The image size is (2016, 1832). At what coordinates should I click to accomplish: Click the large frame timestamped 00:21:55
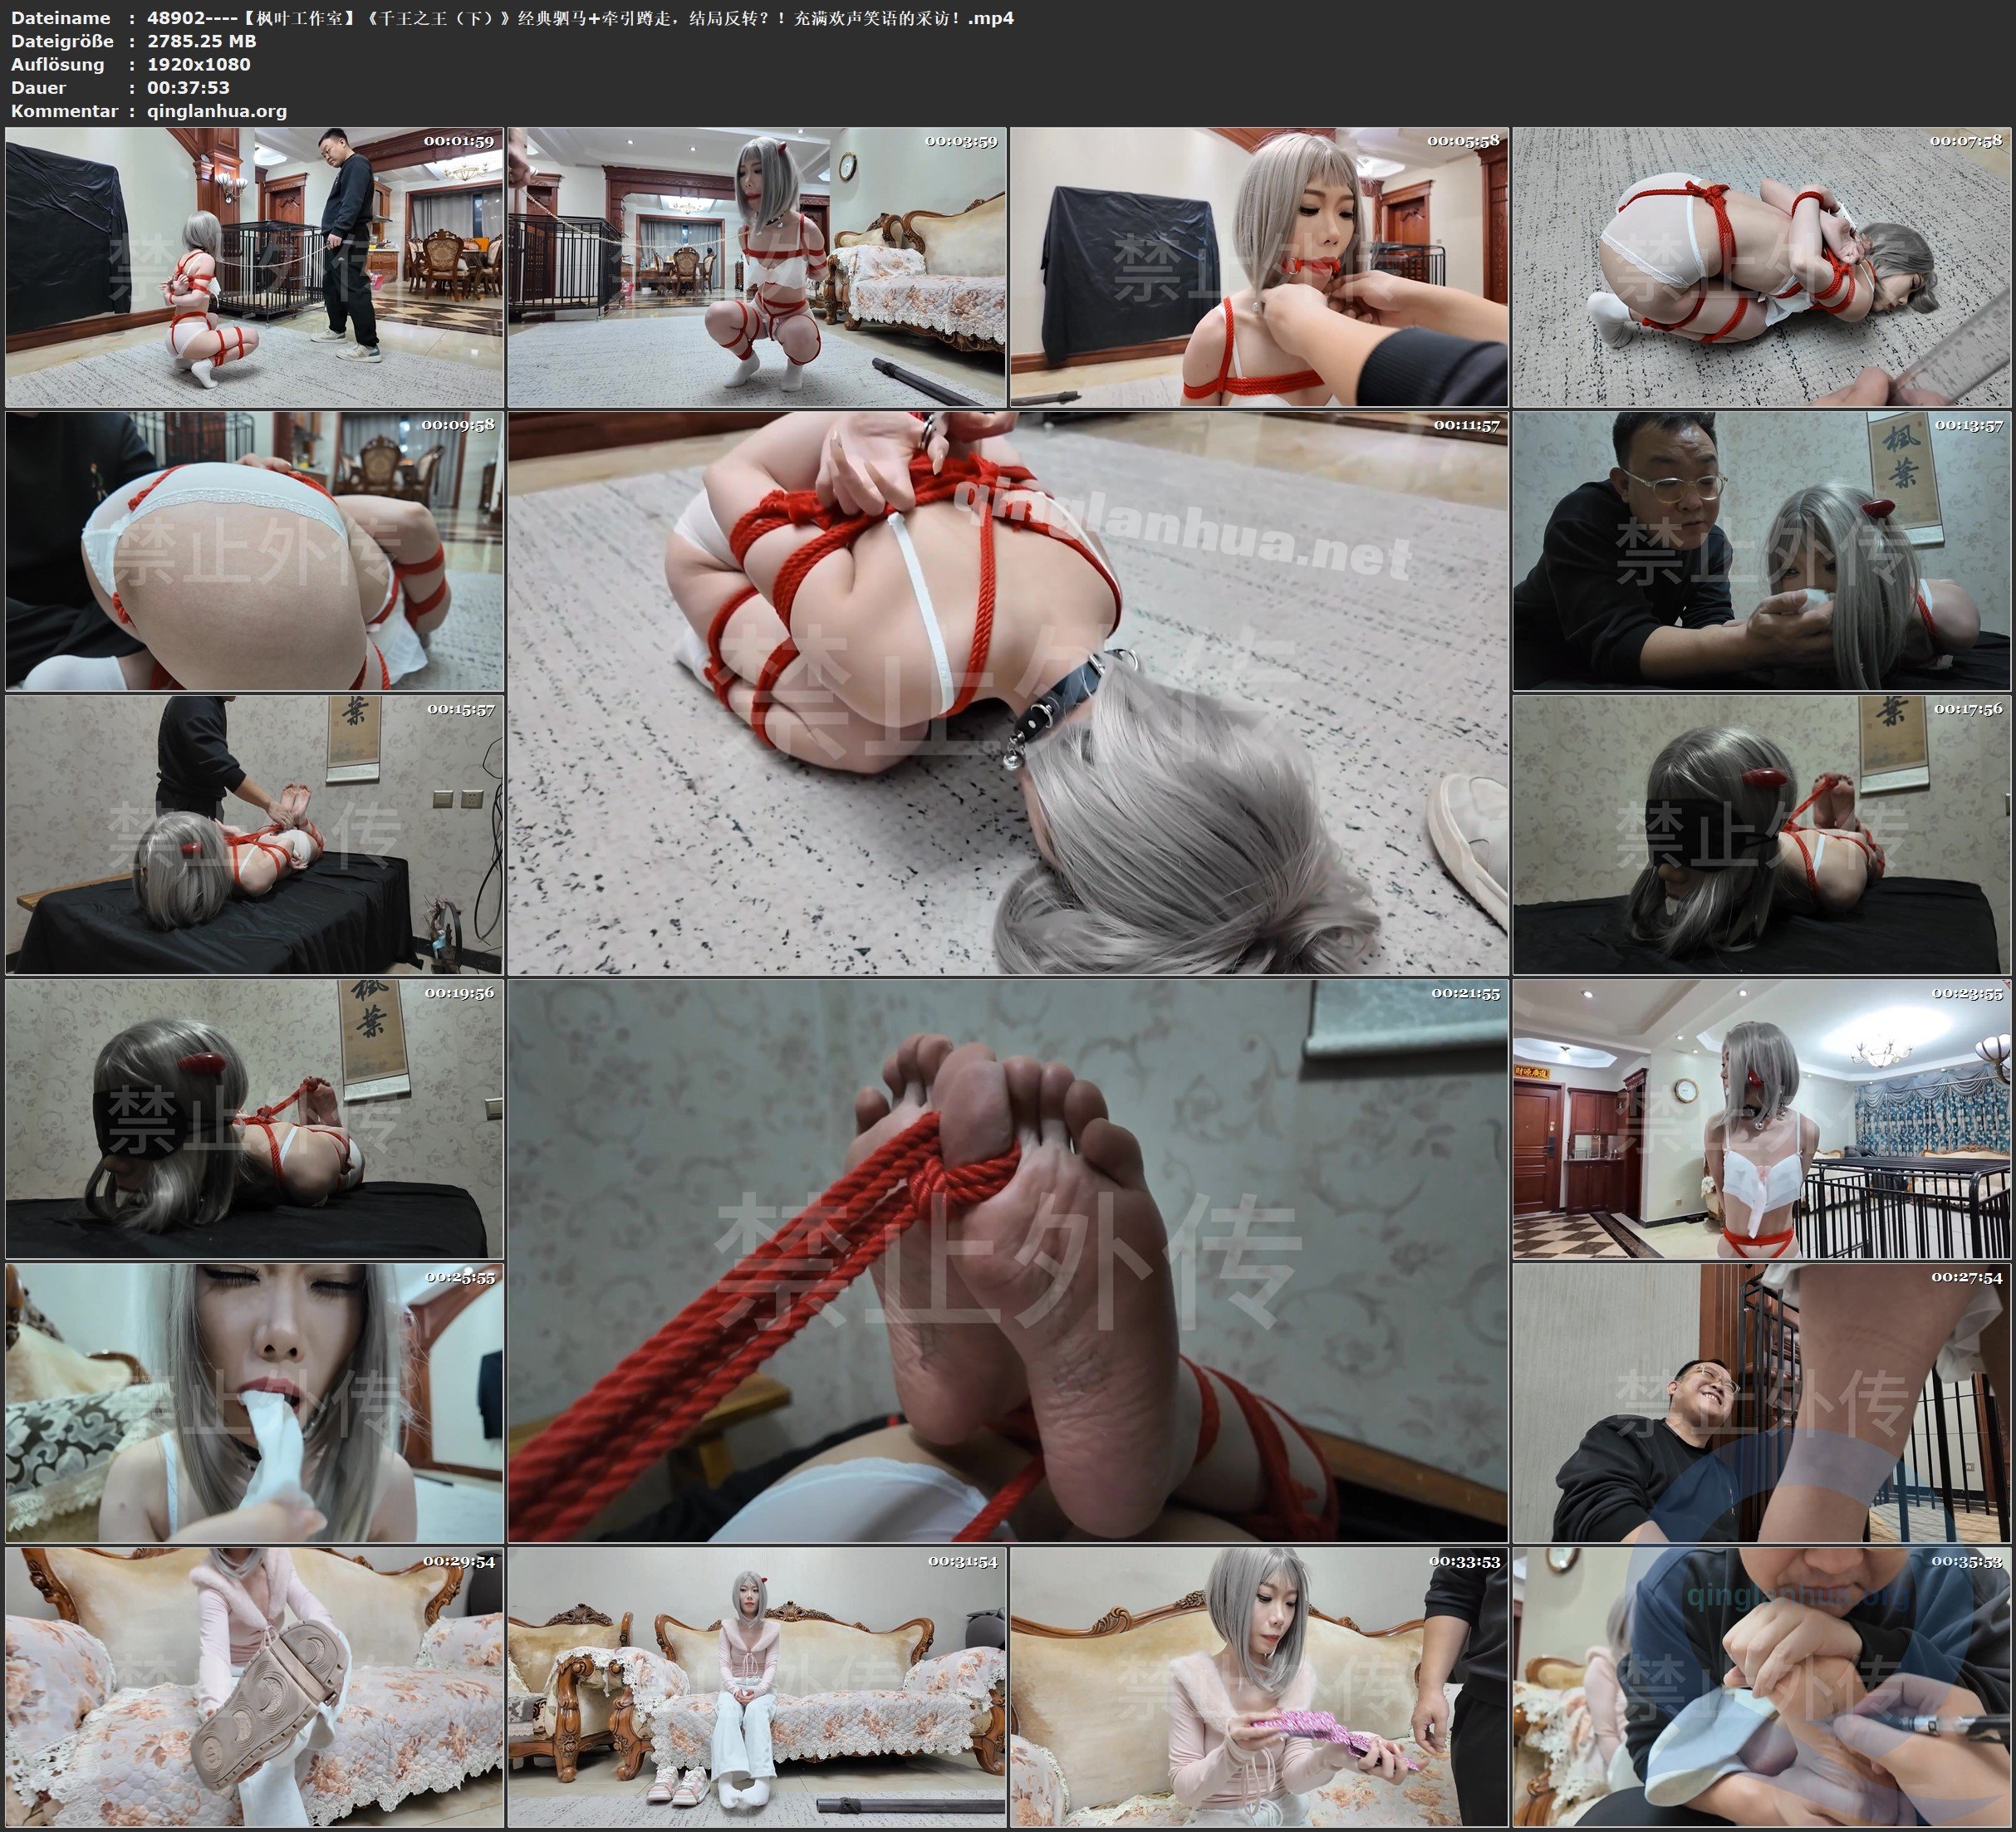[x=1008, y=1260]
